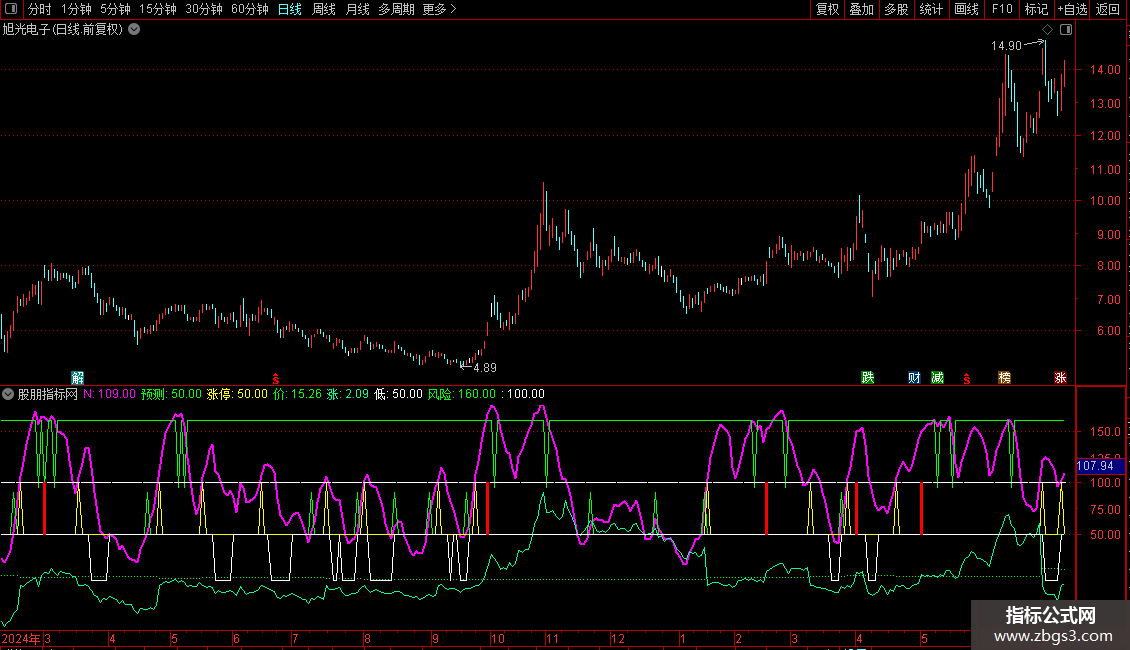Click the panel layout icon before 分时
The width and height of the screenshot is (1130, 650).
coord(11,9)
